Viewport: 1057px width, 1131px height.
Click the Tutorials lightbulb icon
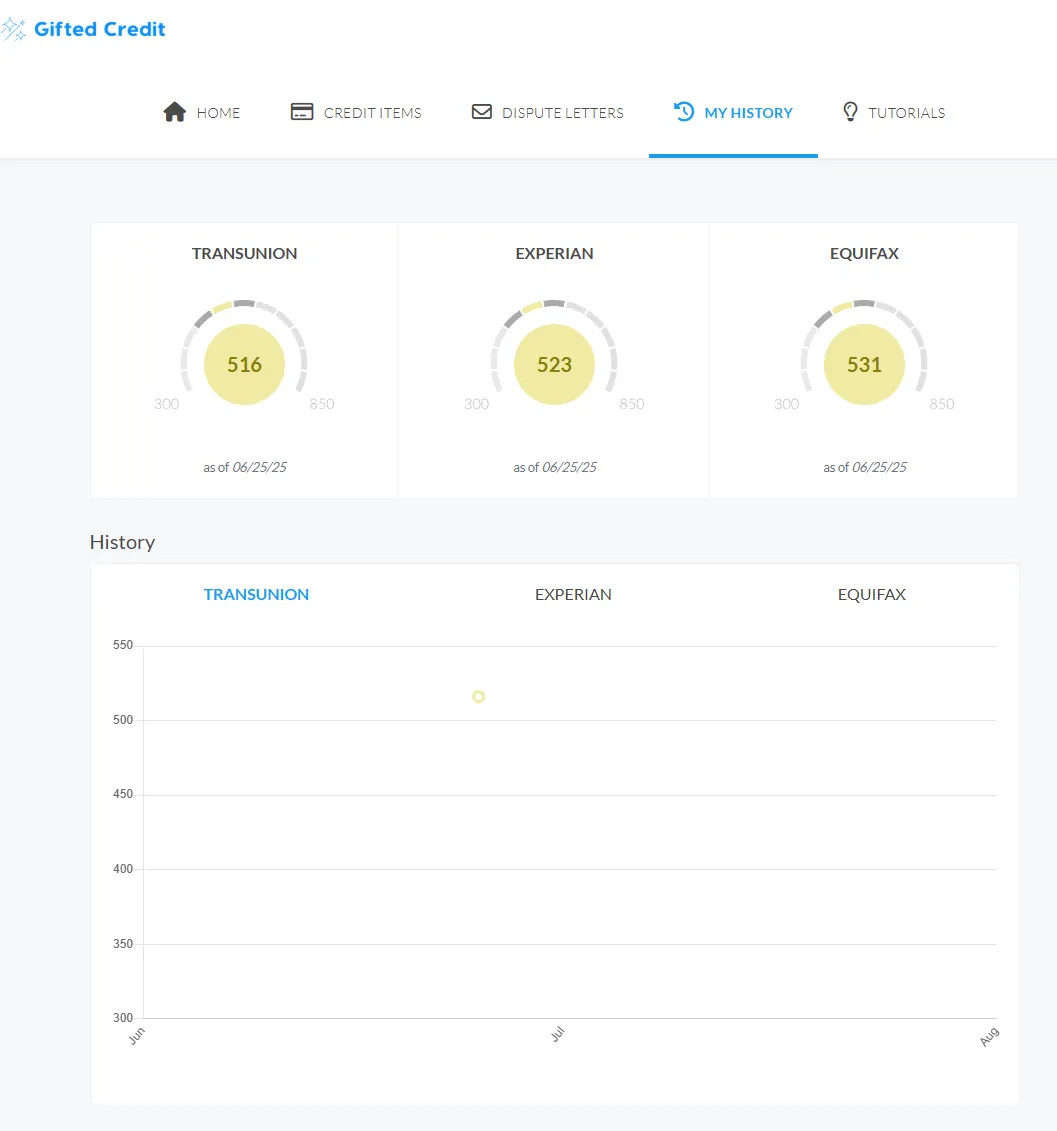pos(851,112)
